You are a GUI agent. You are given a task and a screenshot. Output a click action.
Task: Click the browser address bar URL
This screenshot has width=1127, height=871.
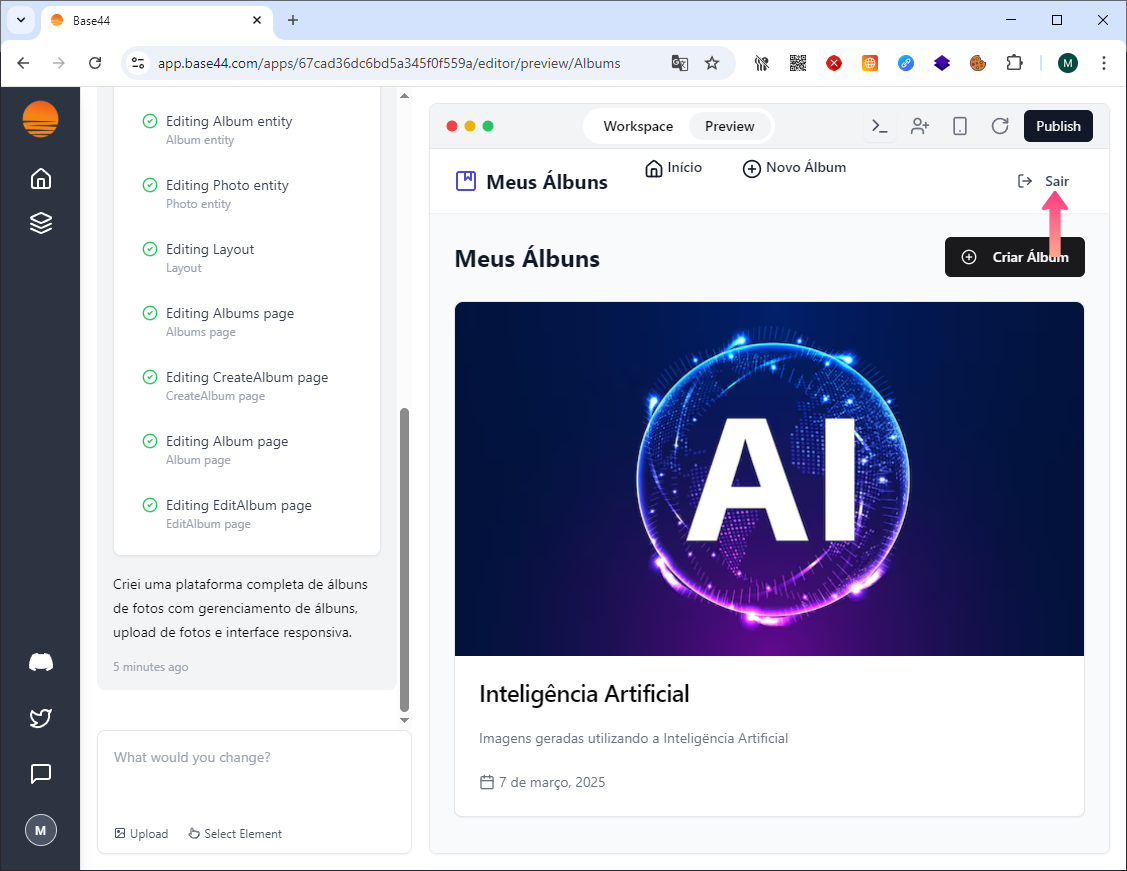click(x=389, y=63)
